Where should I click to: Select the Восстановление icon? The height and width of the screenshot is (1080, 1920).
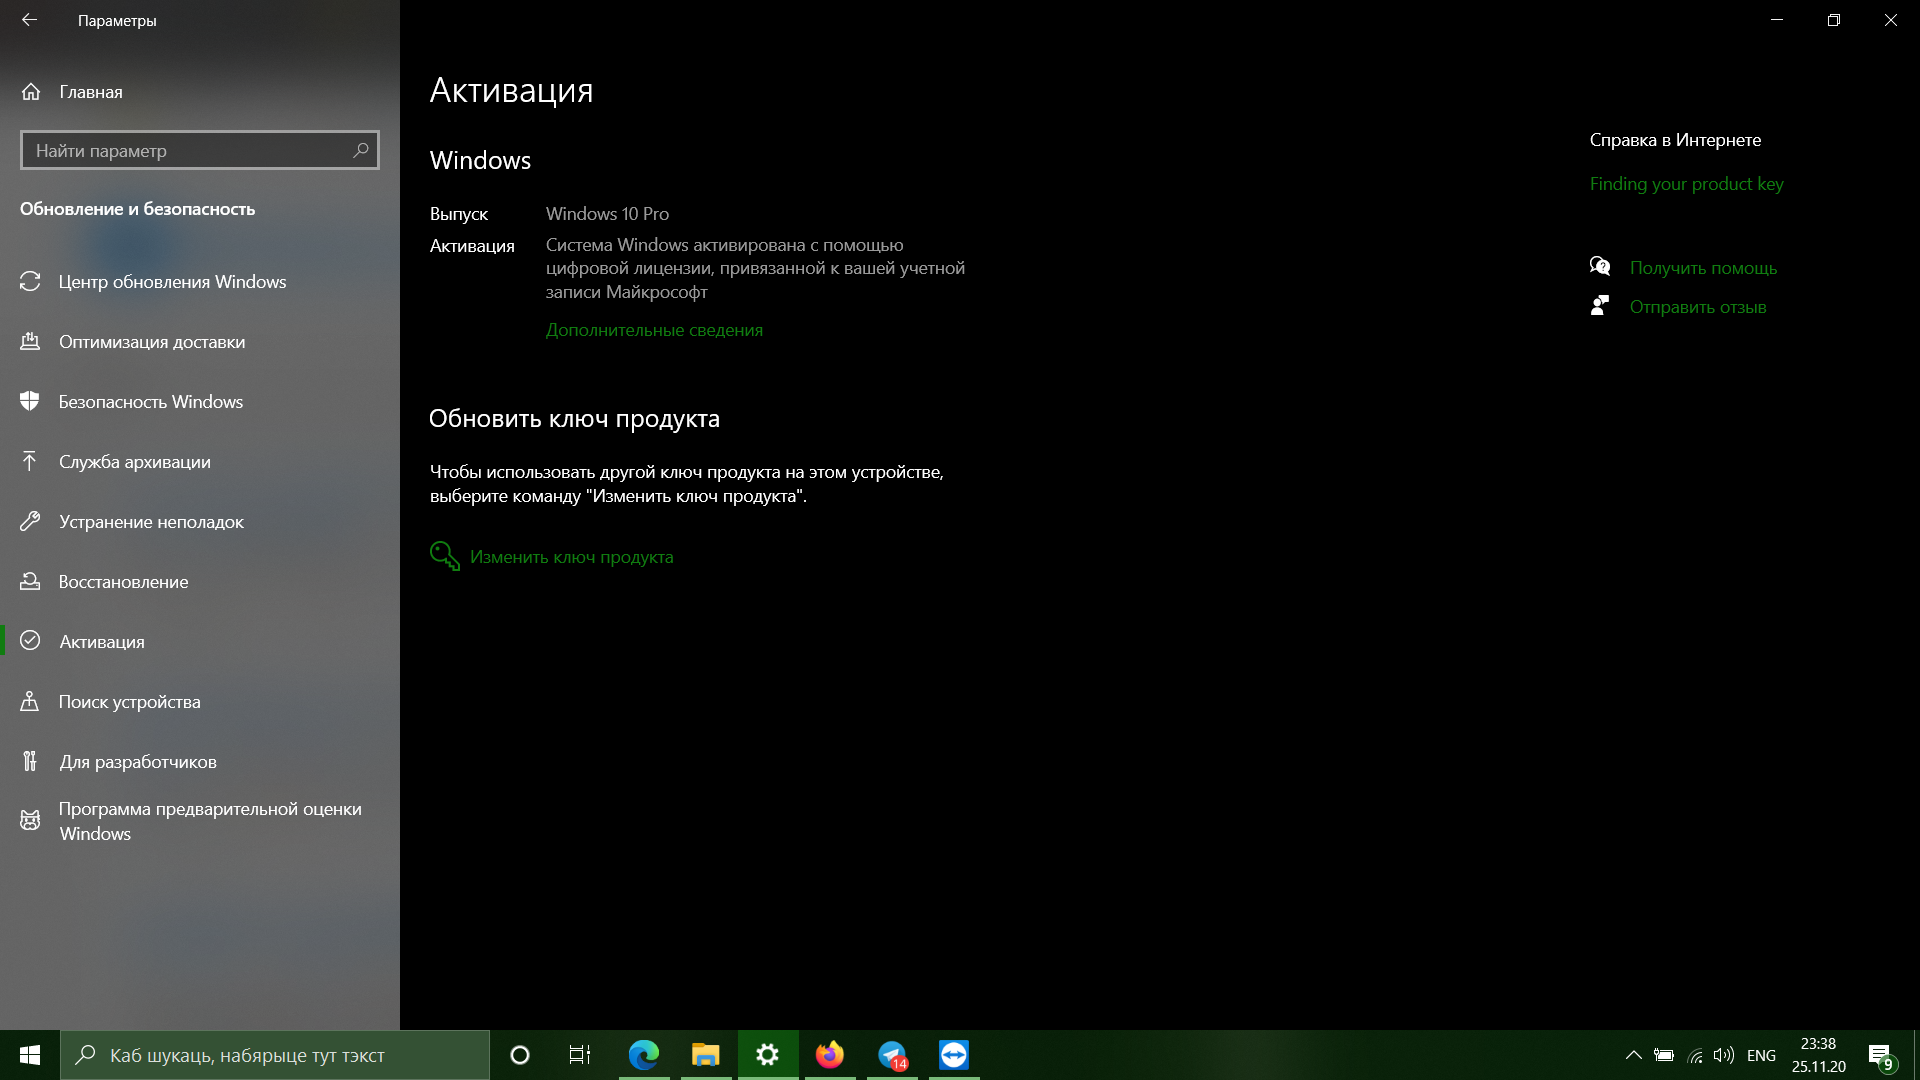[x=30, y=582]
